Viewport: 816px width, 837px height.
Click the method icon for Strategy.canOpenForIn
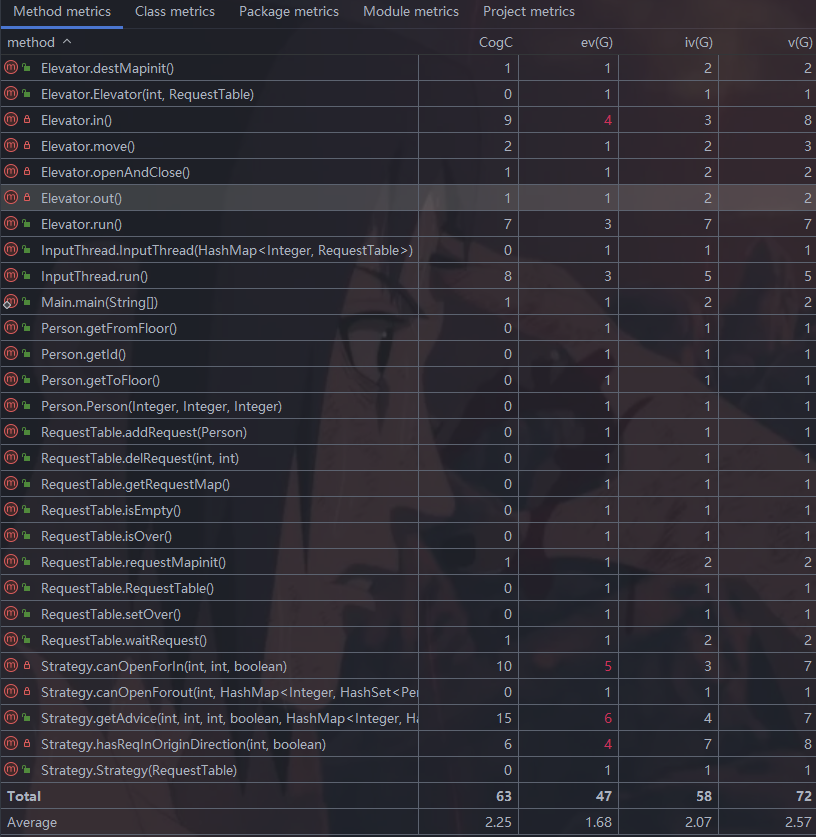pyautogui.click(x=12, y=666)
